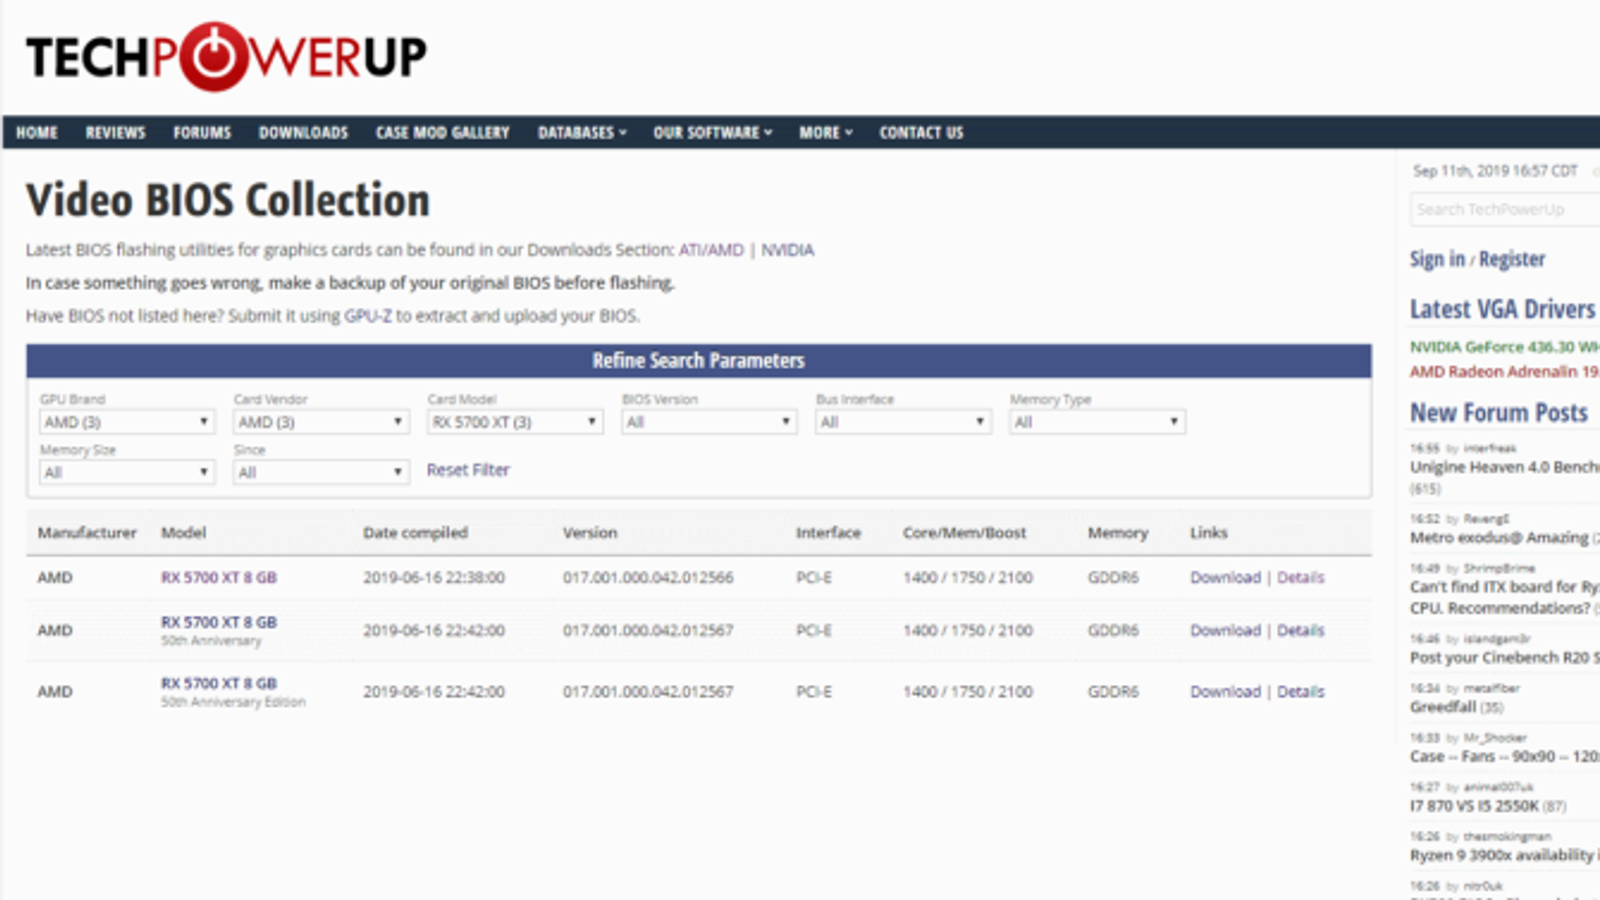Click the TechPowerUp logo

[226, 56]
